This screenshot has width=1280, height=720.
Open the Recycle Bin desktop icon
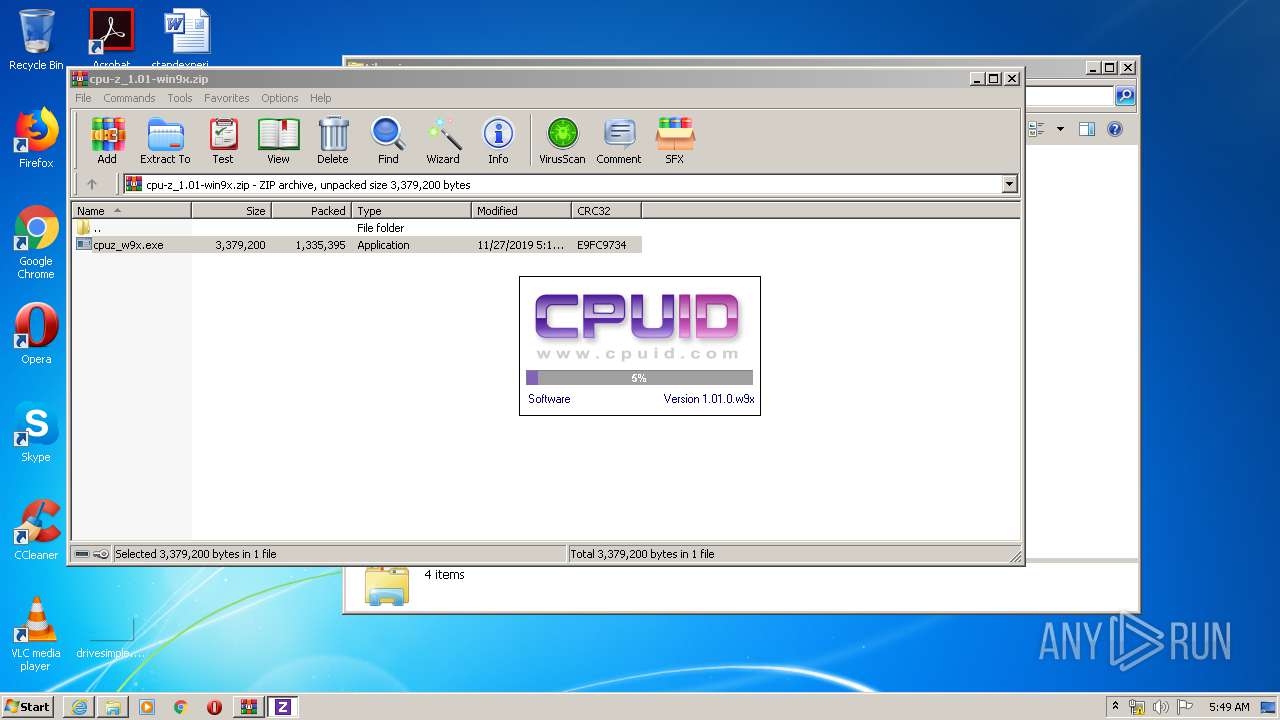[36, 40]
